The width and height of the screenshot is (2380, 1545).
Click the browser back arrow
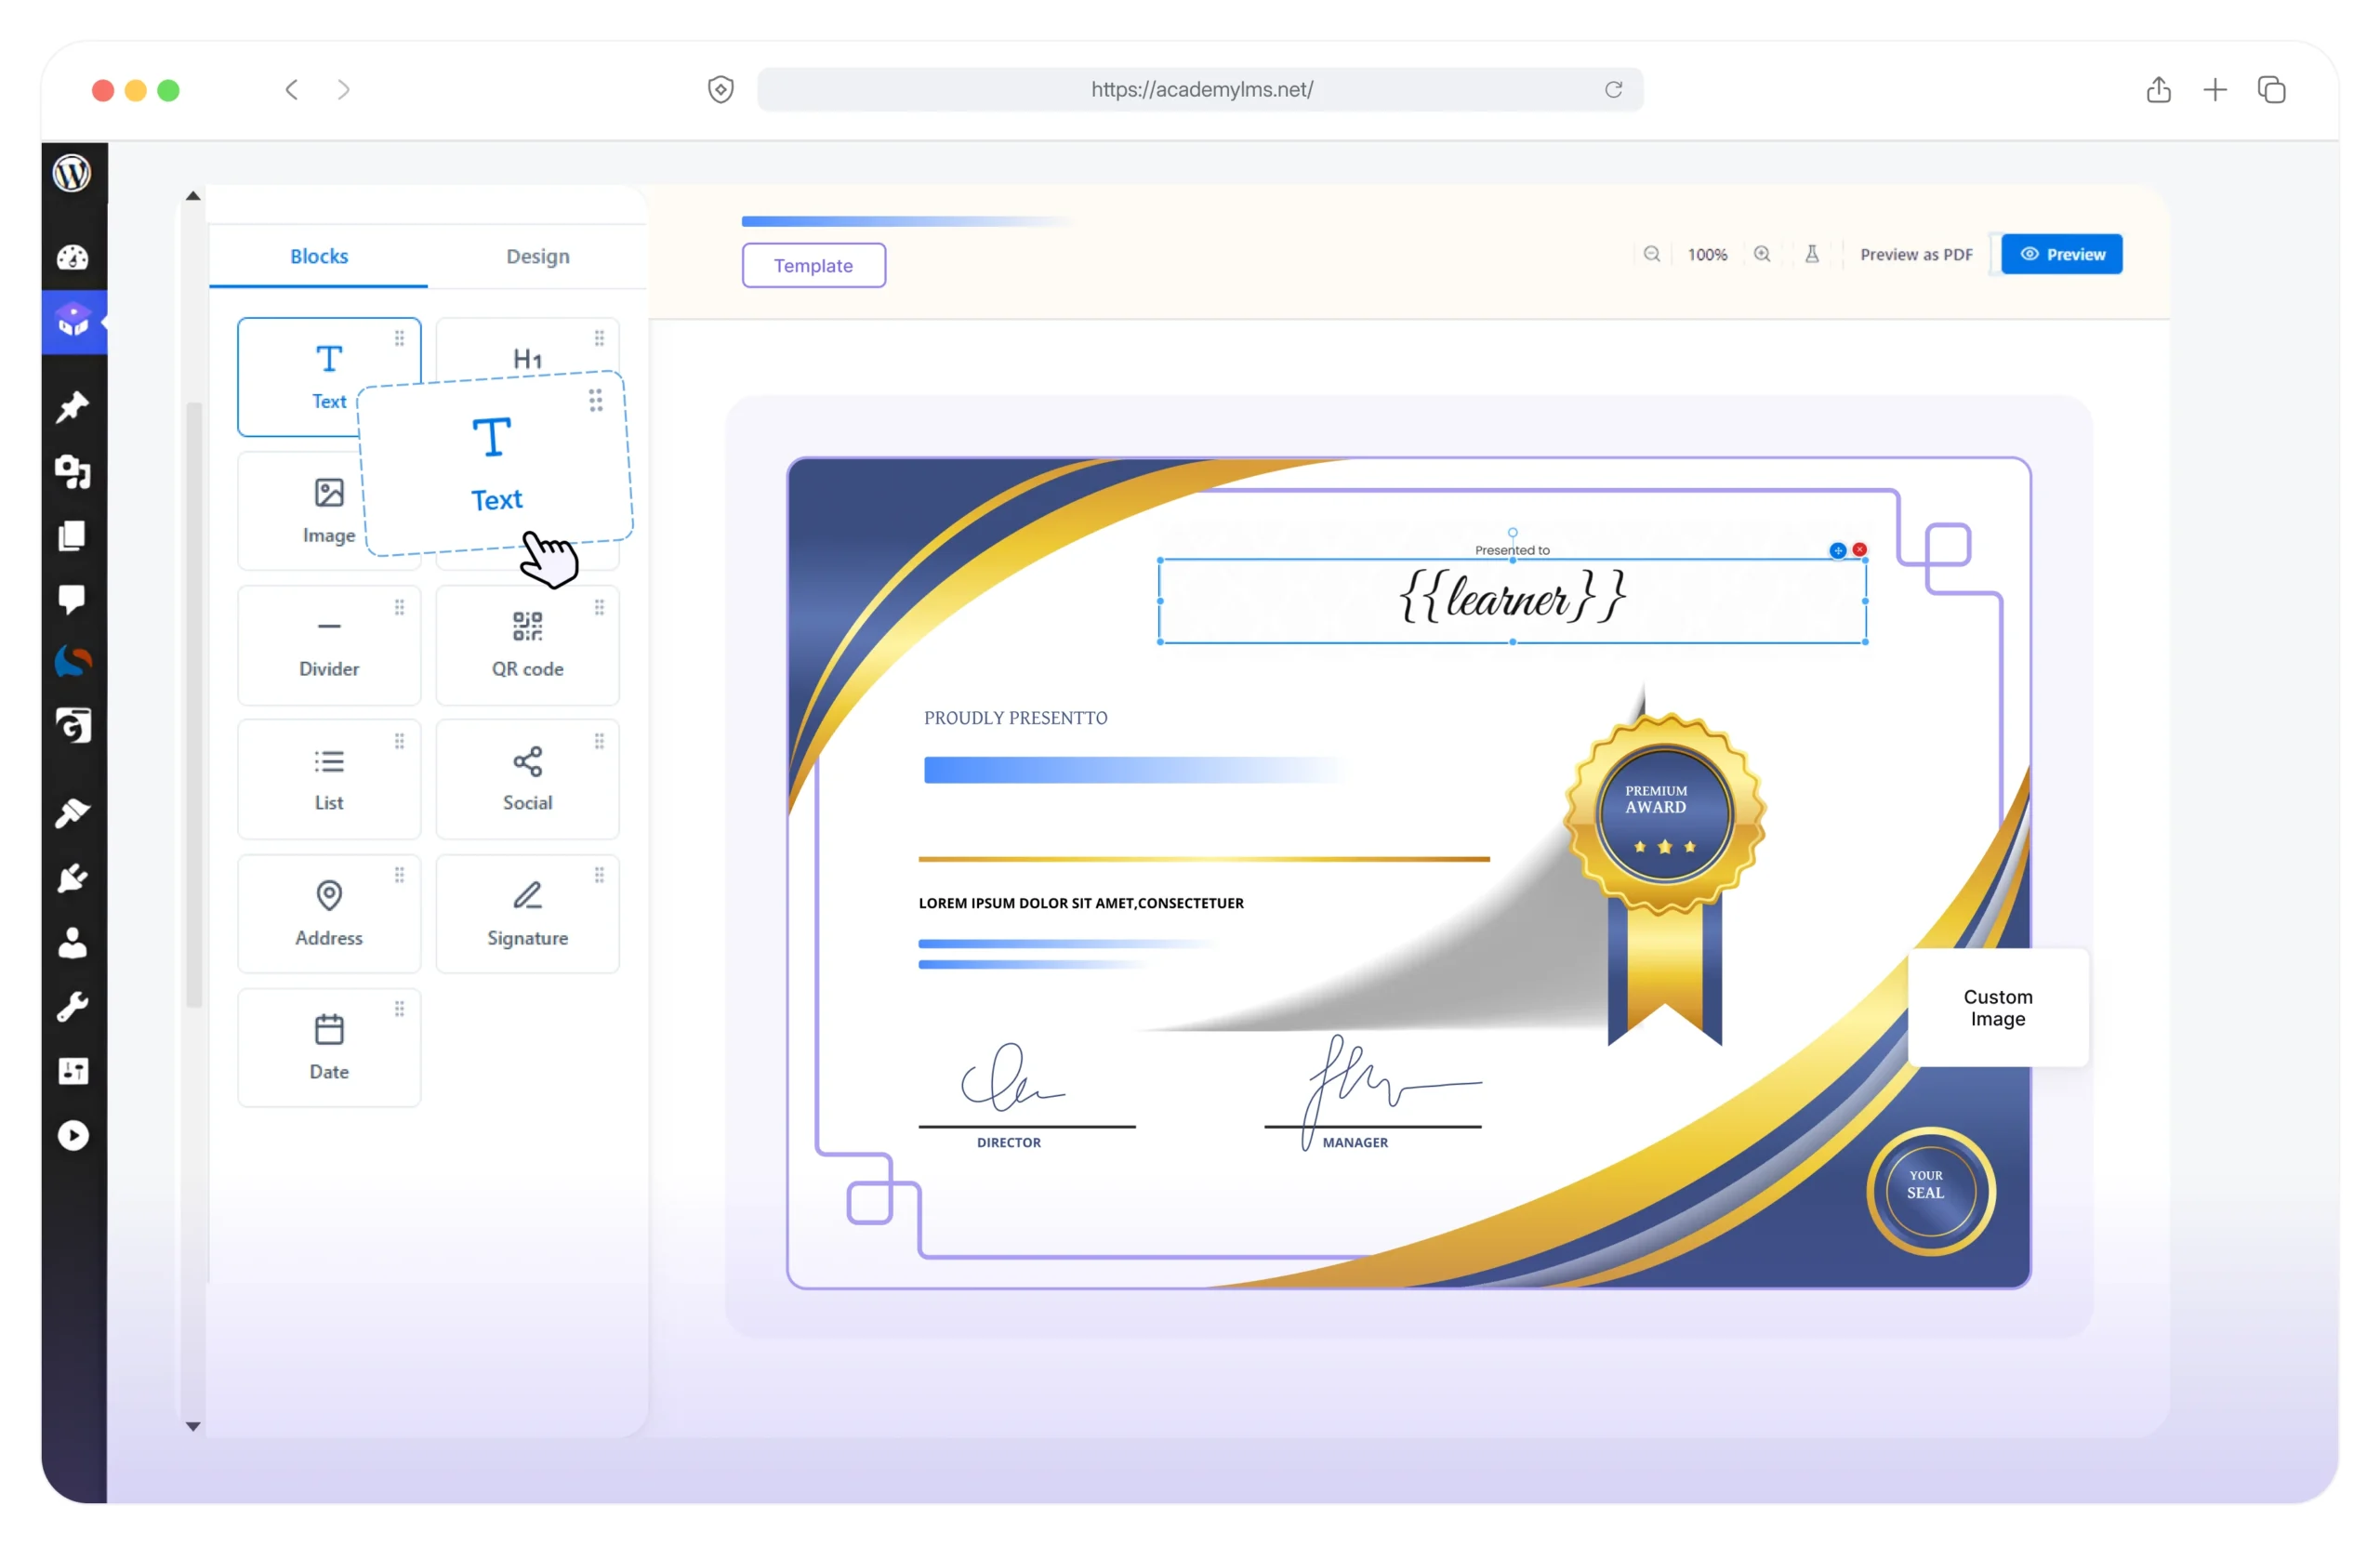291,89
